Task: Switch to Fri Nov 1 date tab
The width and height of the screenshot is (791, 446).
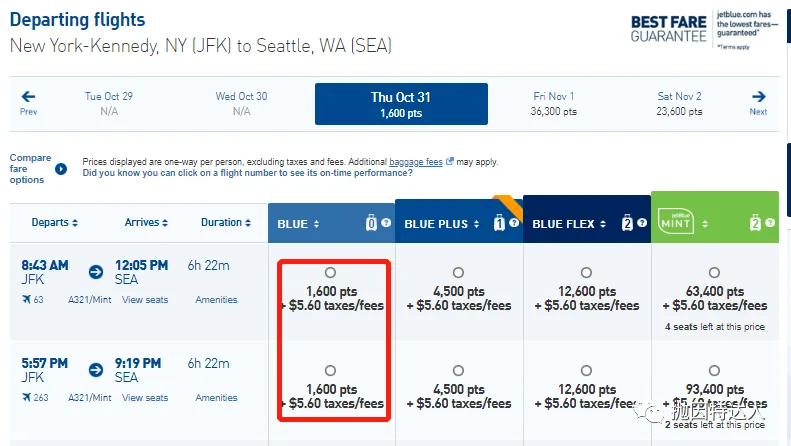Action: pos(553,103)
